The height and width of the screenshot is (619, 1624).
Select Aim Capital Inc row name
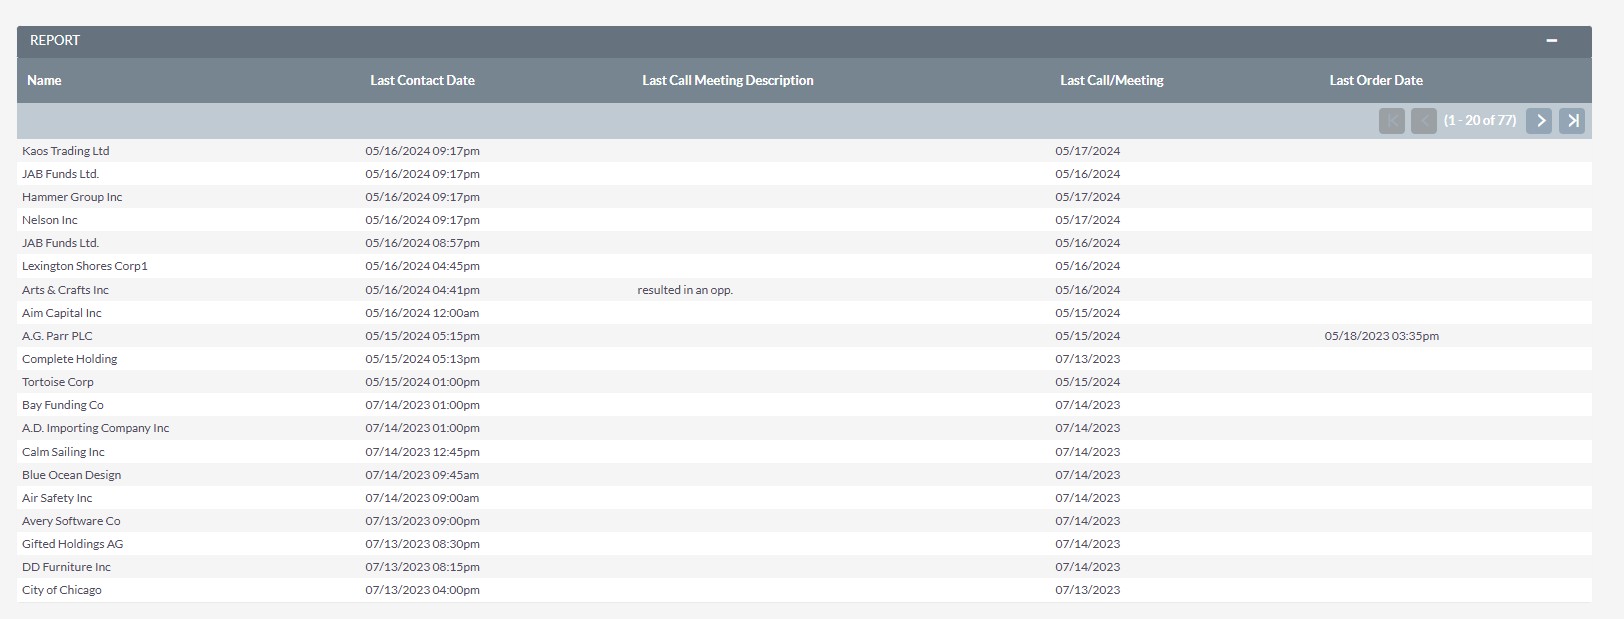(x=62, y=313)
